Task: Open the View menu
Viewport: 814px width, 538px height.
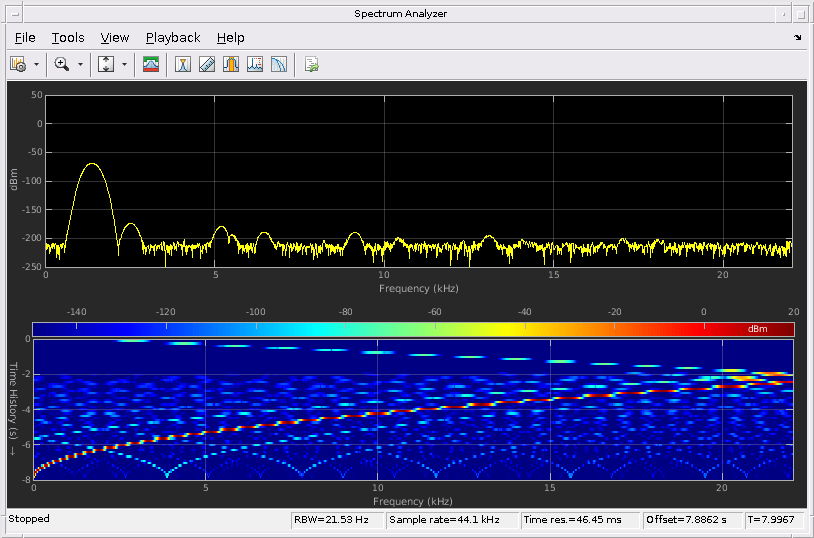Action: 115,38
